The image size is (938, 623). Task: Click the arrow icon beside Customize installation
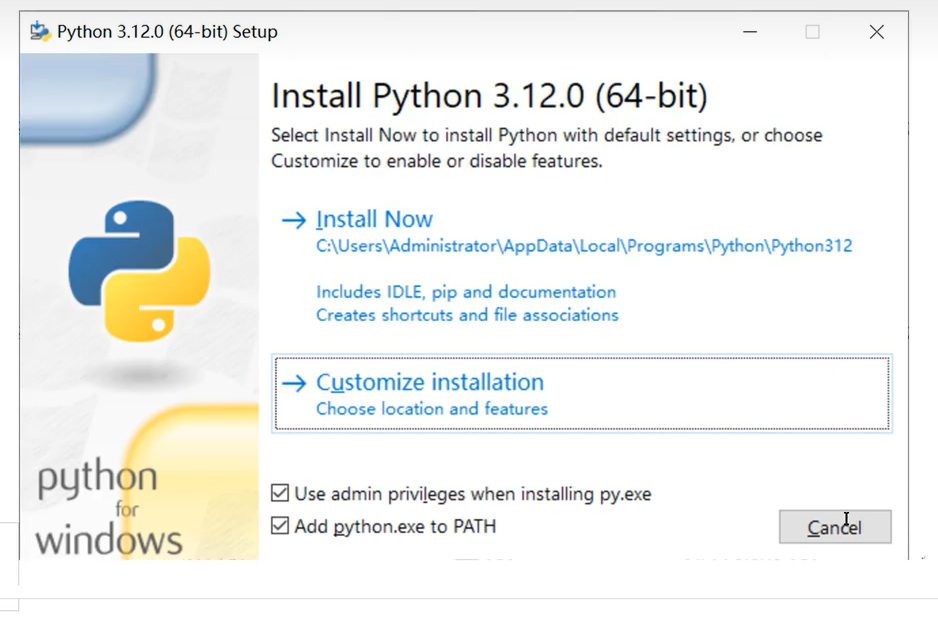click(x=293, y=383)
